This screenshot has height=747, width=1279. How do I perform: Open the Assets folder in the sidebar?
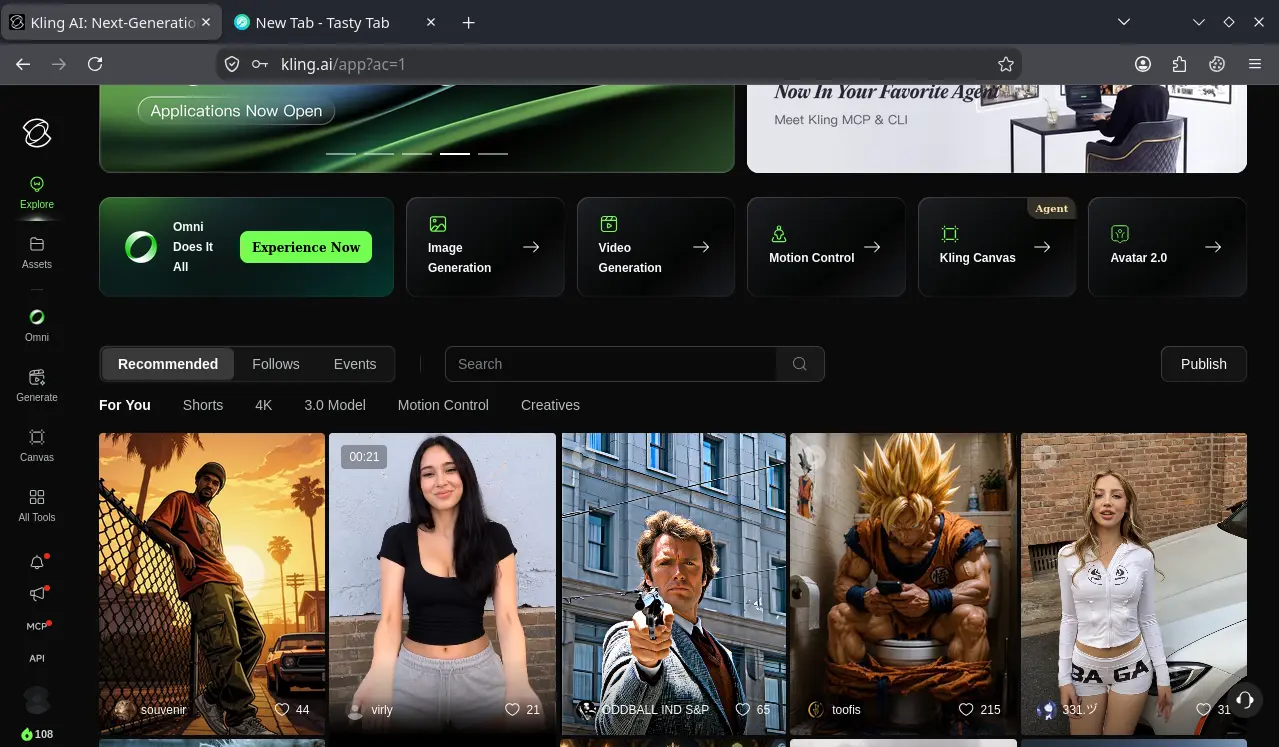pyautogui.click(x=37, y=253)
